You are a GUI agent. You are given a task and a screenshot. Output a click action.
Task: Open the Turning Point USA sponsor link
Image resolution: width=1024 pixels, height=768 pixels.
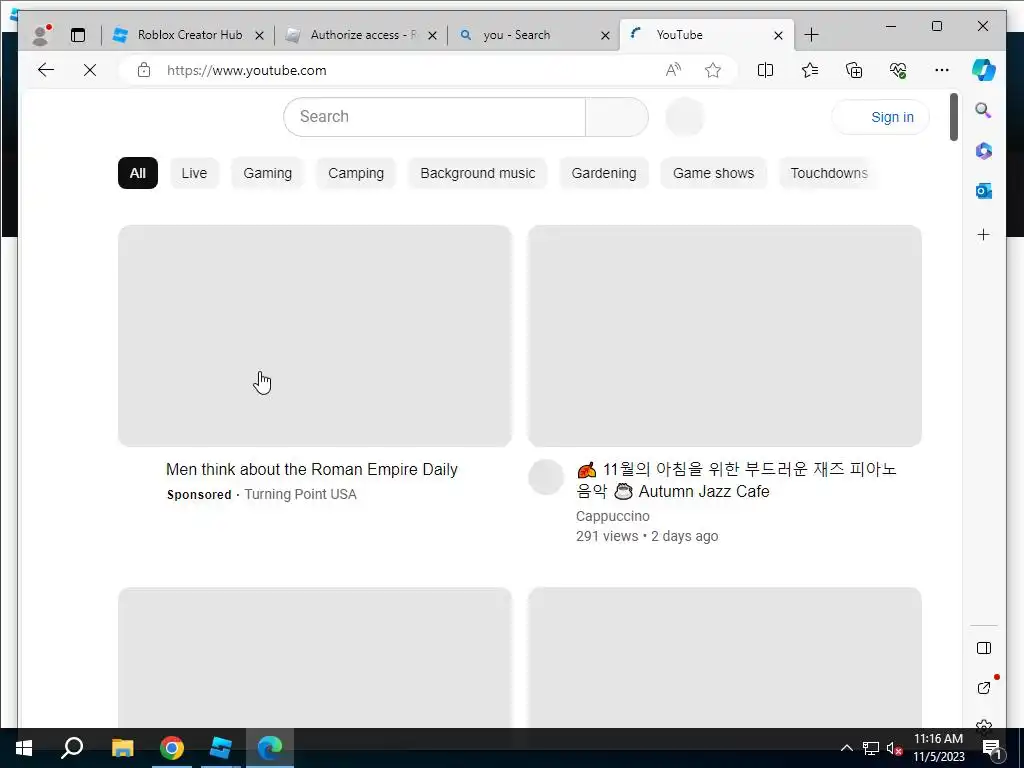pos(300,494)
